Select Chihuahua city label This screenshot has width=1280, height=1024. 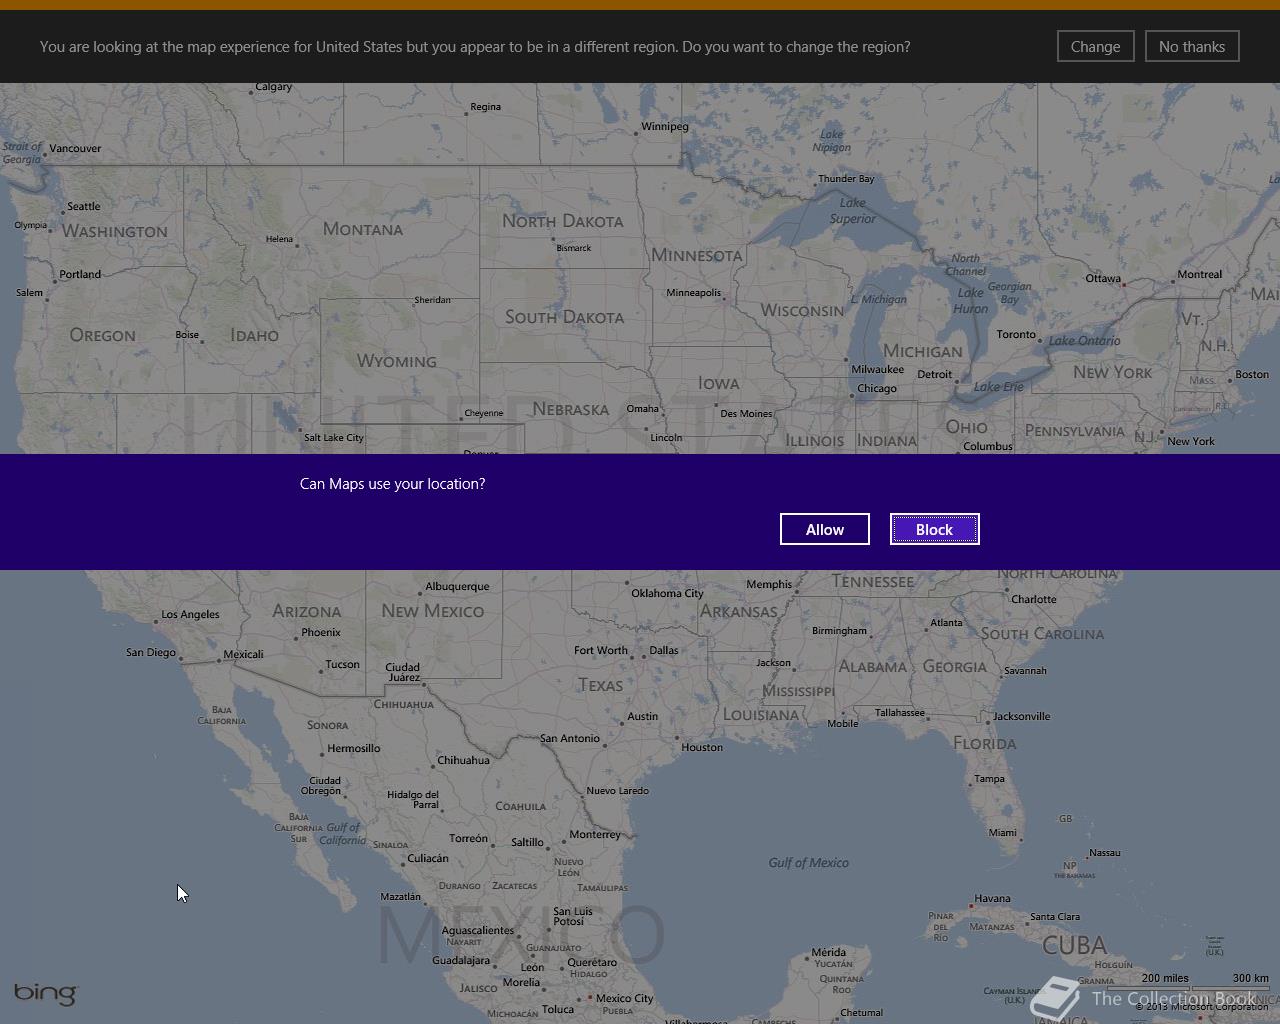coord(464,760)
